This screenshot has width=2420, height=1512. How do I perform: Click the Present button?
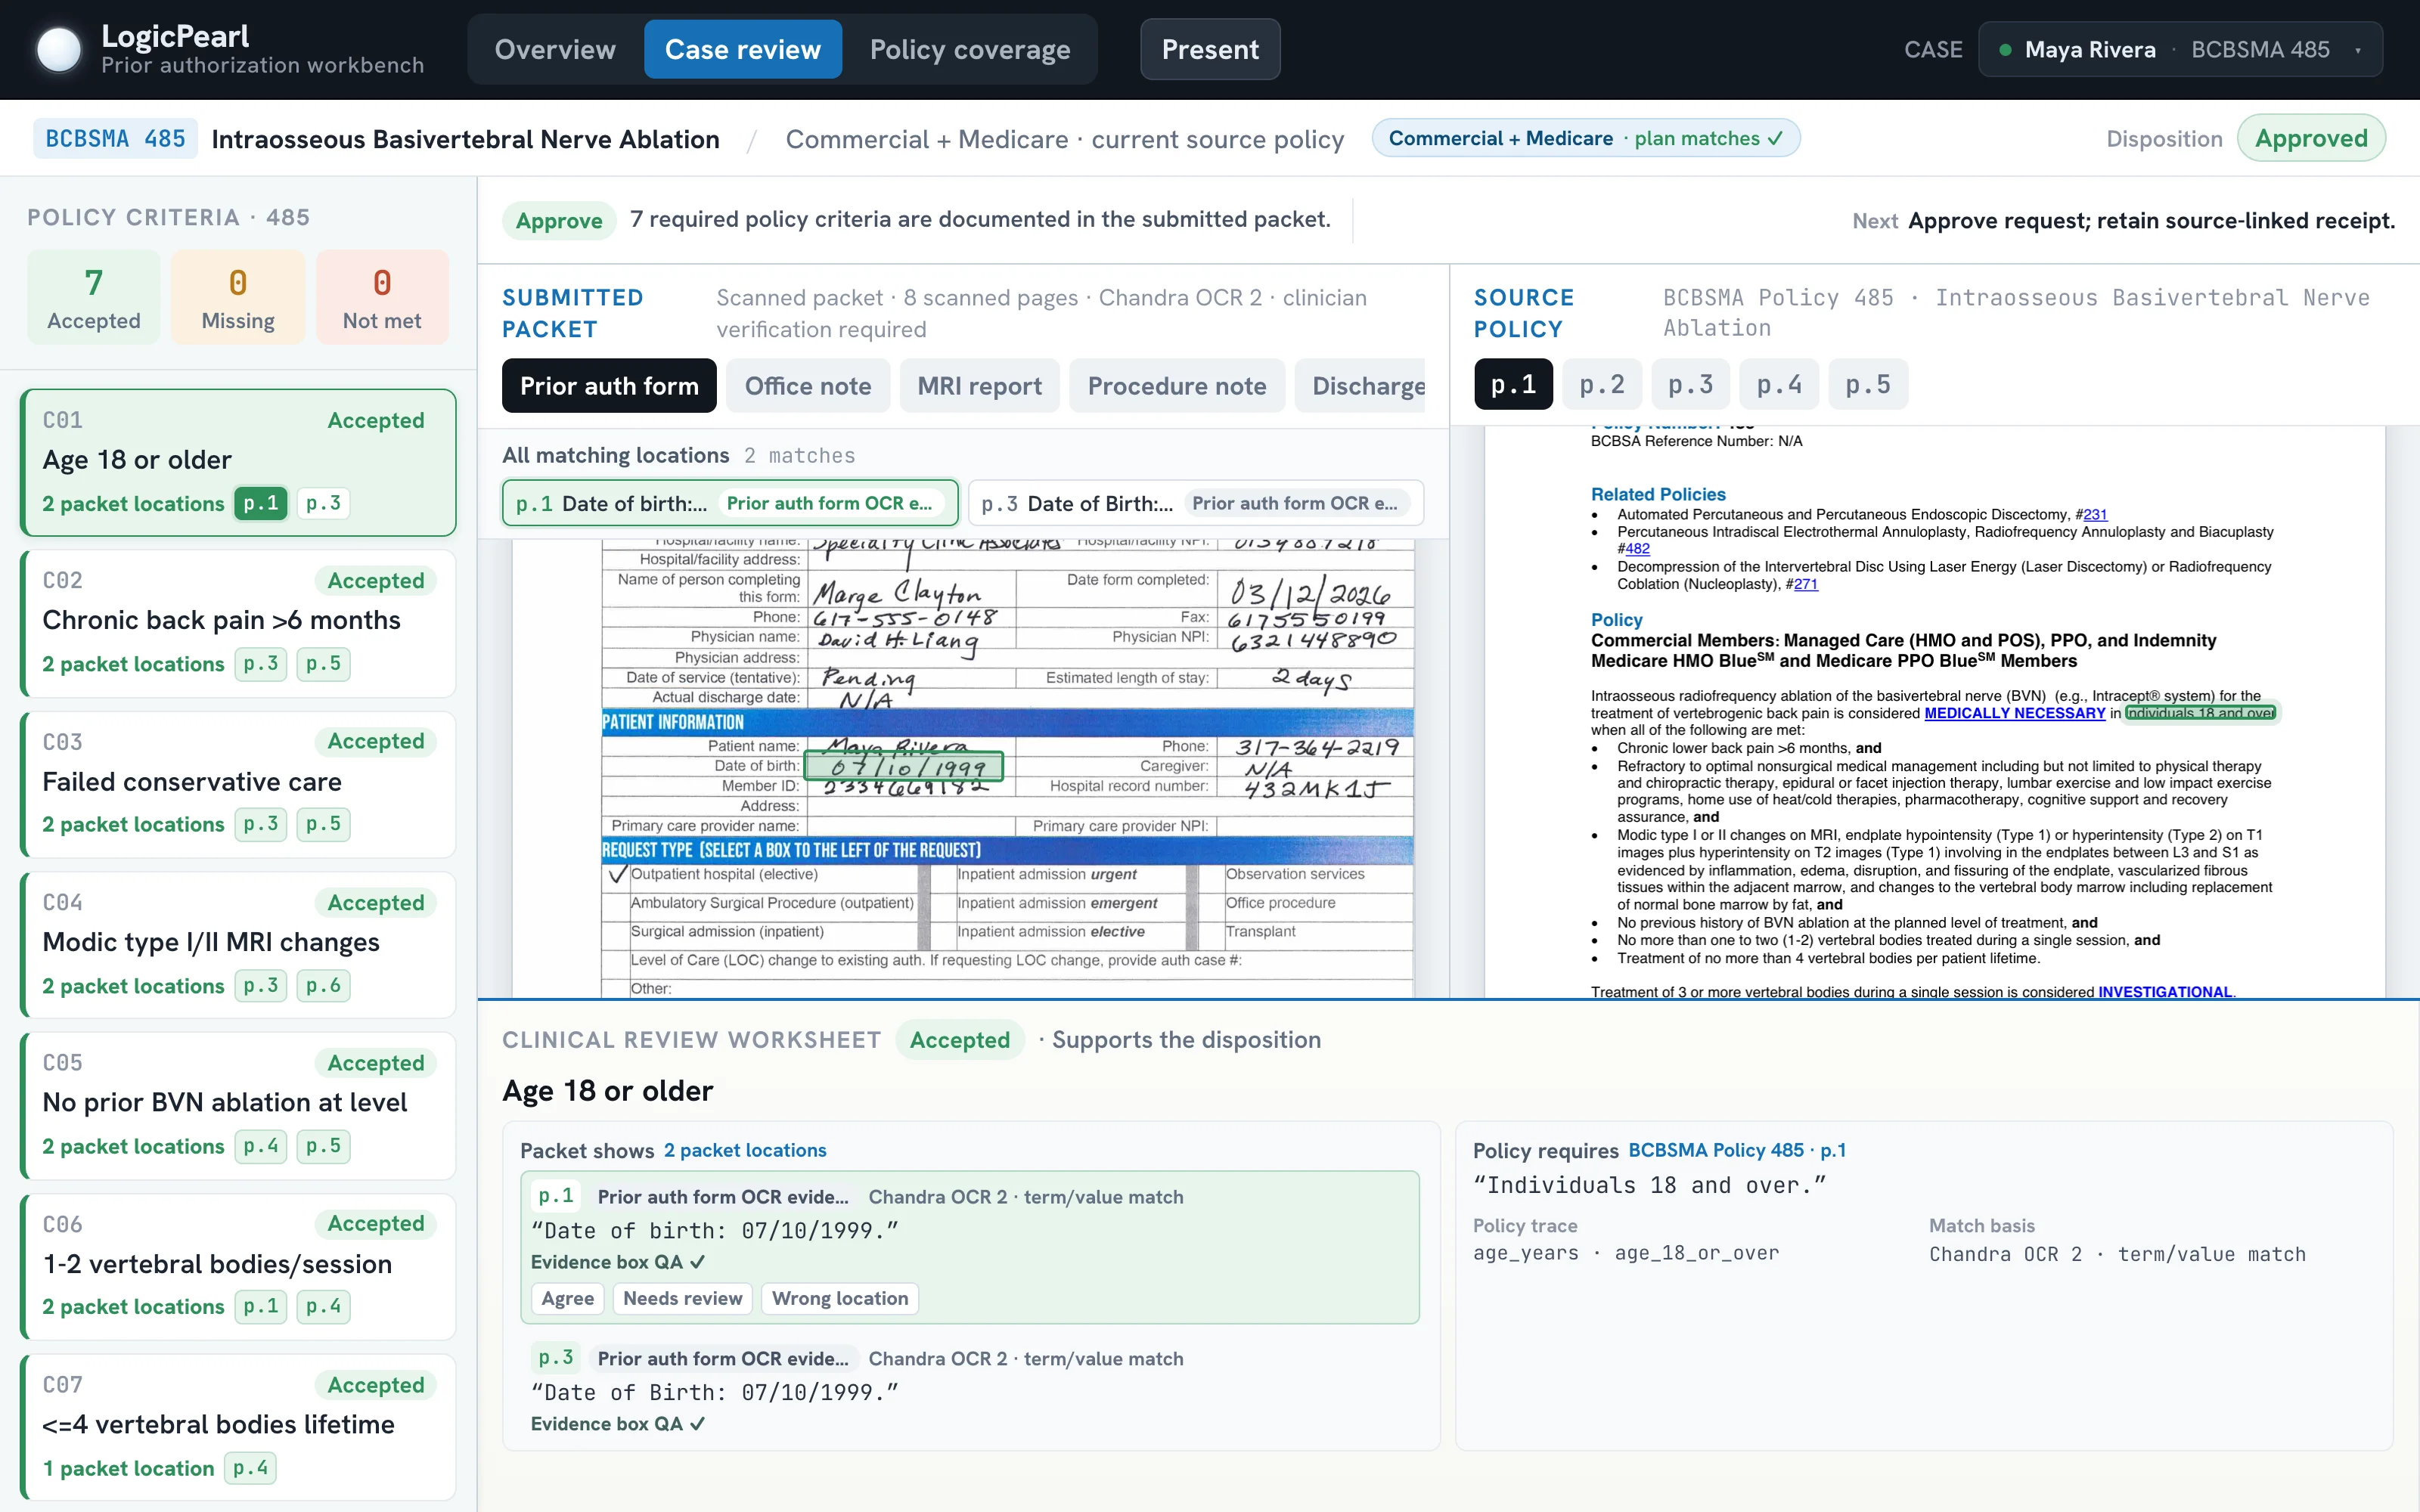click(1210, 49)
